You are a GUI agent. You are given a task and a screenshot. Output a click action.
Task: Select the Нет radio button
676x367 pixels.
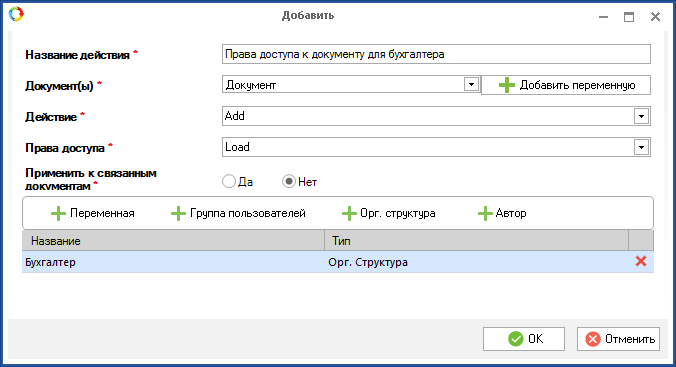289,182
